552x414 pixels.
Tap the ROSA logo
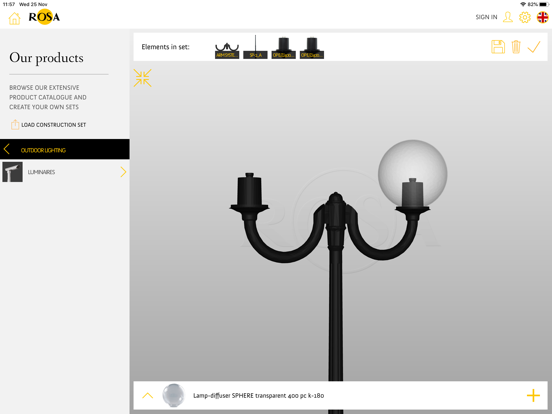[44, 17]
